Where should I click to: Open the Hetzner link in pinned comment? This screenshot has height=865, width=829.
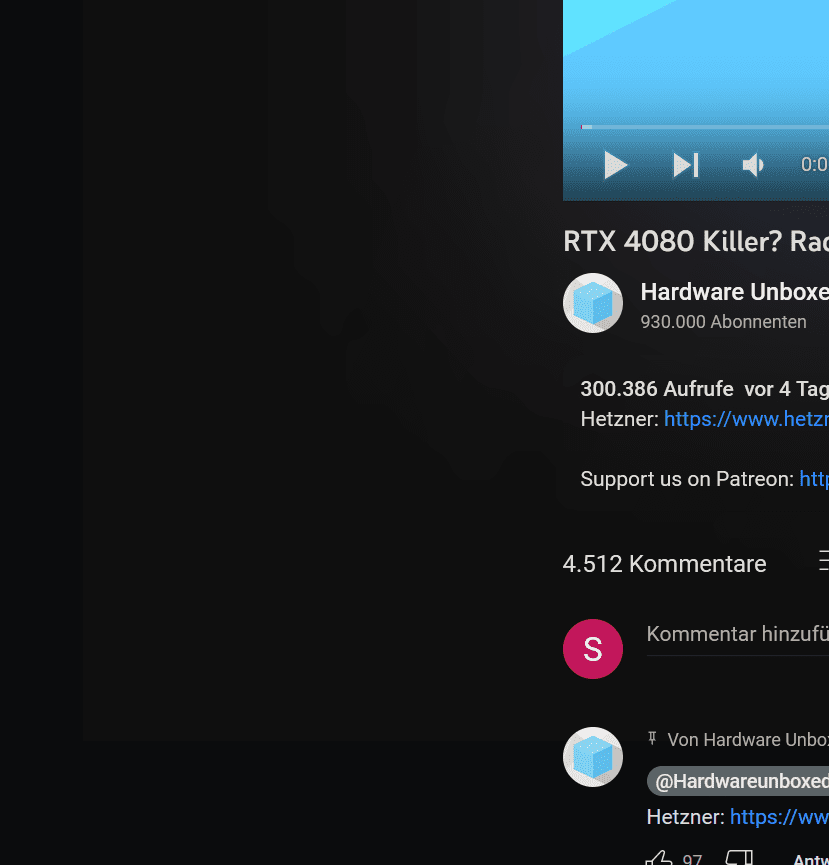(x=779, y=817)
